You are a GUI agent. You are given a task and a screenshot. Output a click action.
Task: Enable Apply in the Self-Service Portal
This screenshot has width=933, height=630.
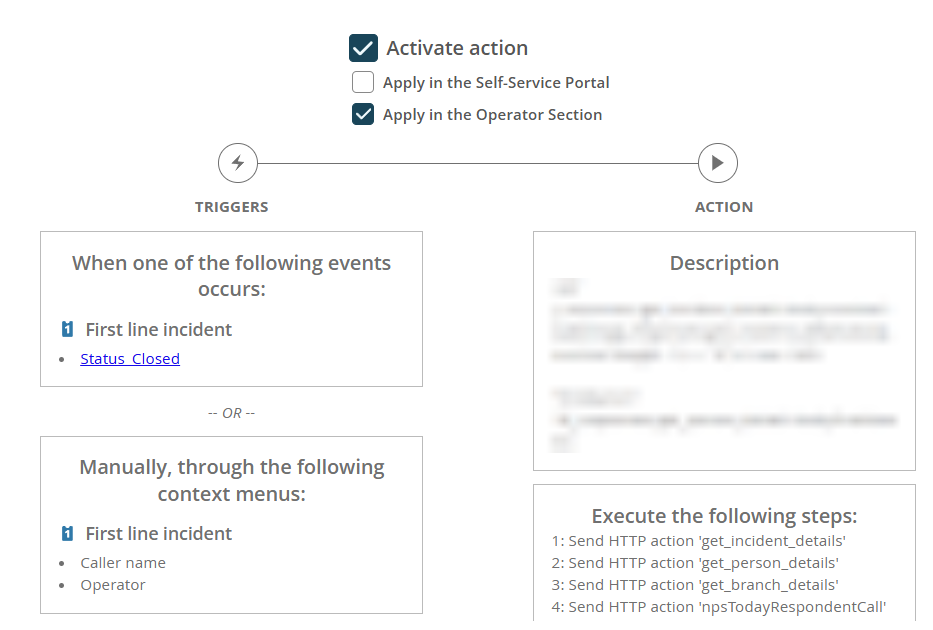pos(363,82)
